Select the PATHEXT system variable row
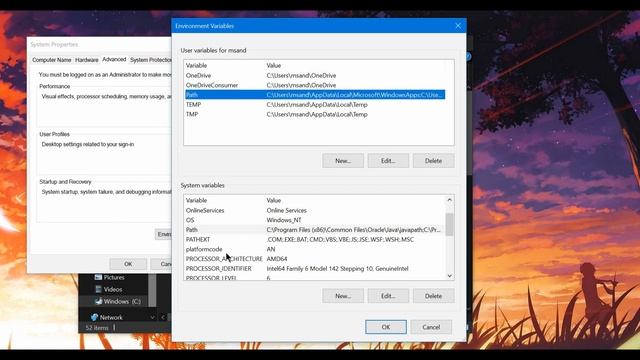 click(315, 240)
